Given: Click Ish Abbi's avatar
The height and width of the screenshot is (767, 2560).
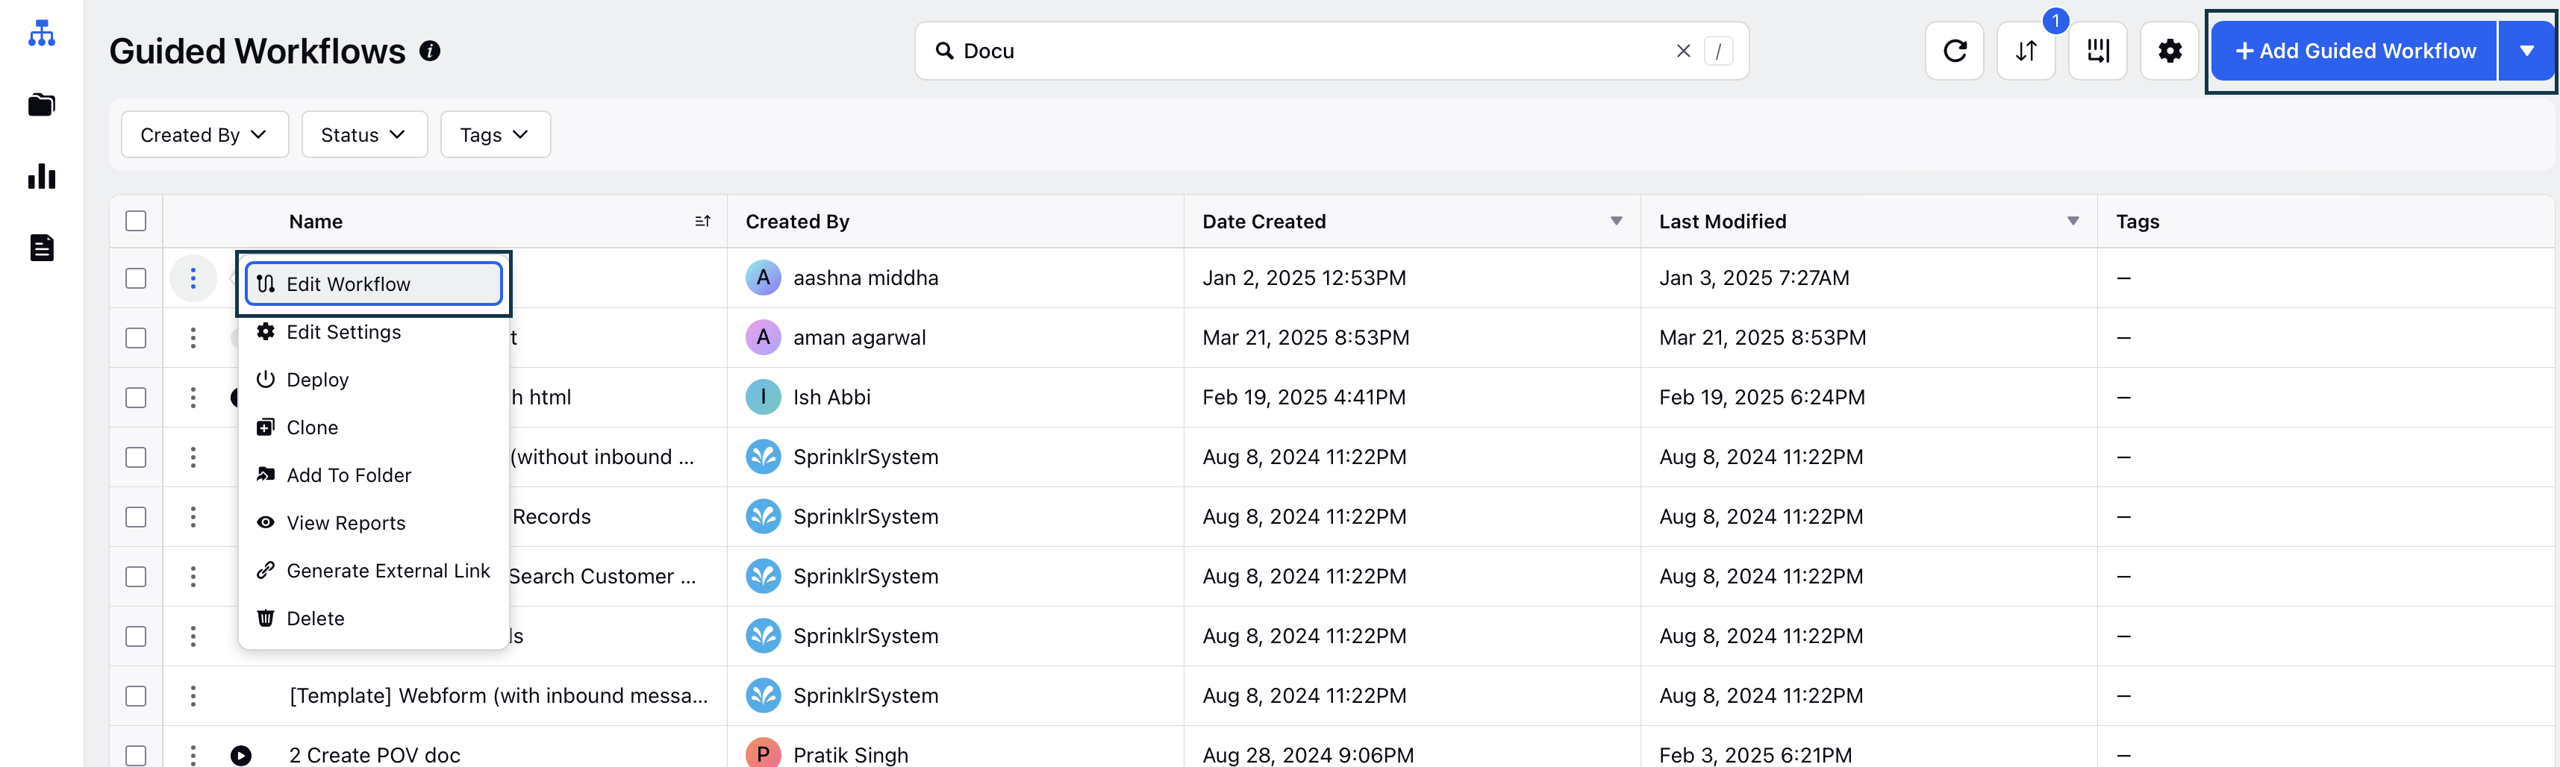Looking at the screenshot, I should (x=763, y=397).
